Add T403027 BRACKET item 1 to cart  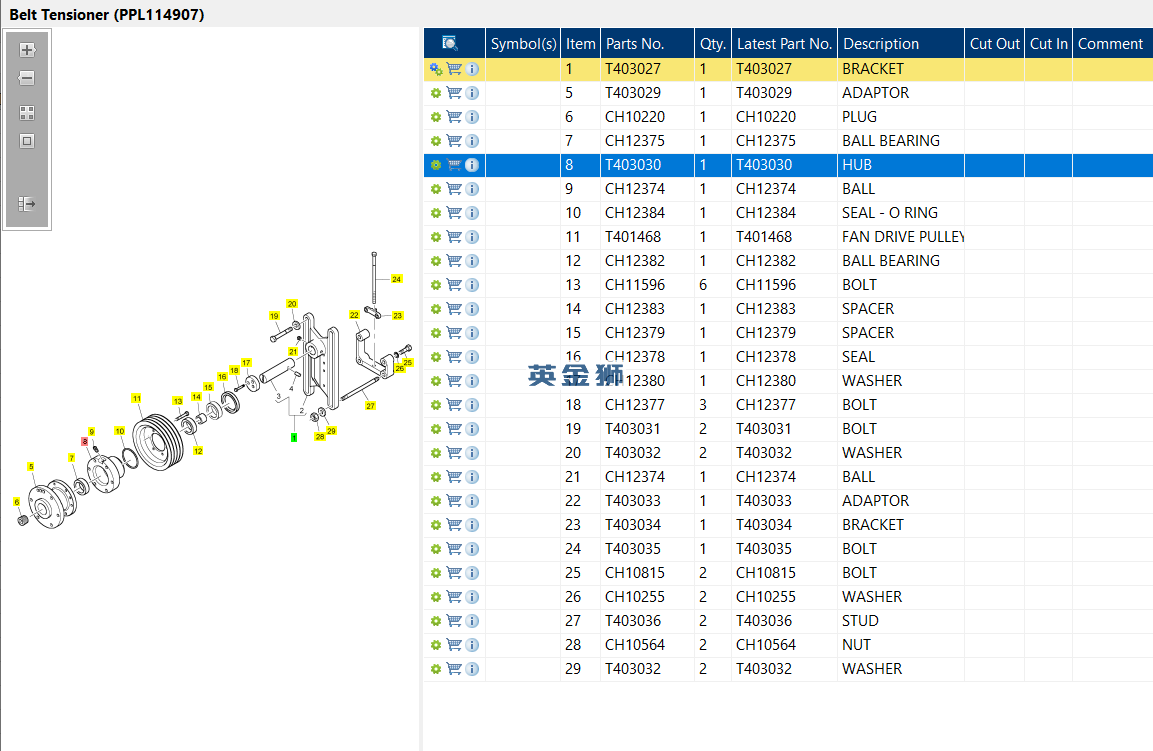tap(454, 69)
